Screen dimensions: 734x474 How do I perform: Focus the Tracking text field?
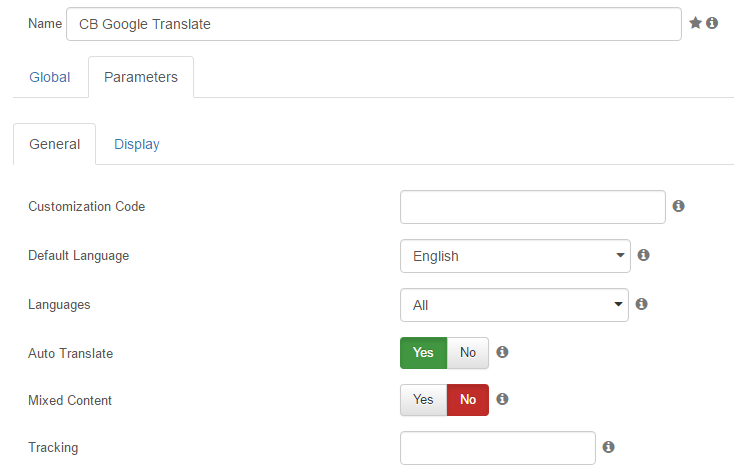tap(498, 448)
